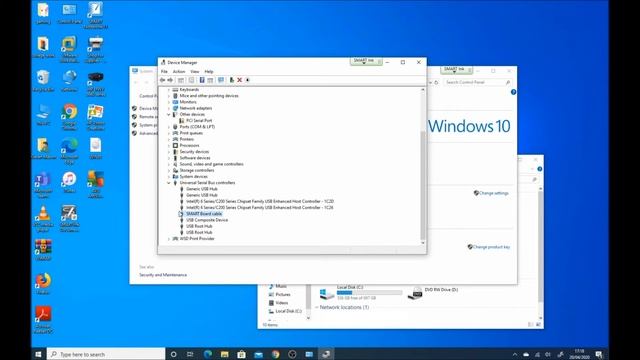Screen dimensions: 640x360
Task: Click Local Disk (C:) usage bar
Action: pyautogui.click(x=369, y=293)
